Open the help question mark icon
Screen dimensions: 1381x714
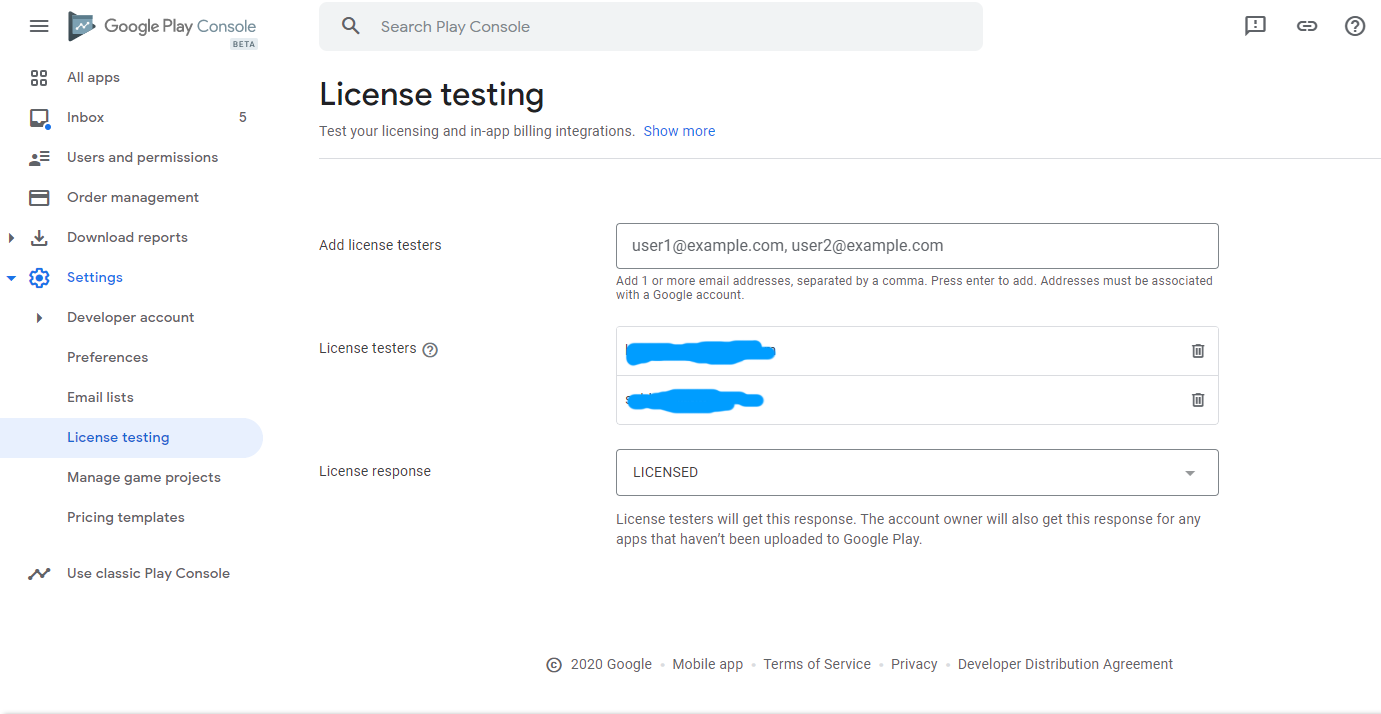pos(1355,26)
